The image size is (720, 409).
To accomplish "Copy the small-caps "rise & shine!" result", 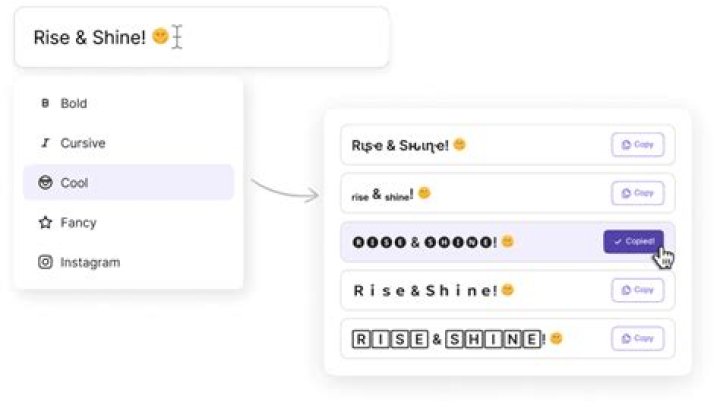I will pyautogui.click(x=637, y=193).
